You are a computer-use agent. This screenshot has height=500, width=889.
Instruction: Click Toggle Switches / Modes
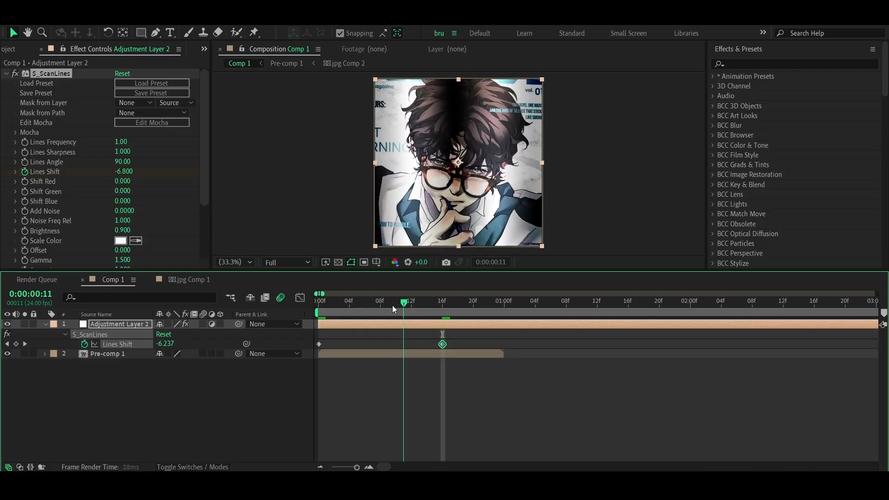192,467
